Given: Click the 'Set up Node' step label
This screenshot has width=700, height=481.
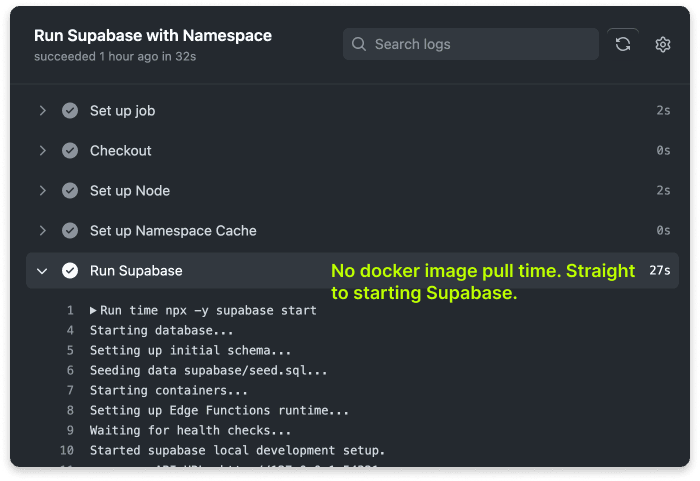Looking at the screenshot, I should pos(130,191).
